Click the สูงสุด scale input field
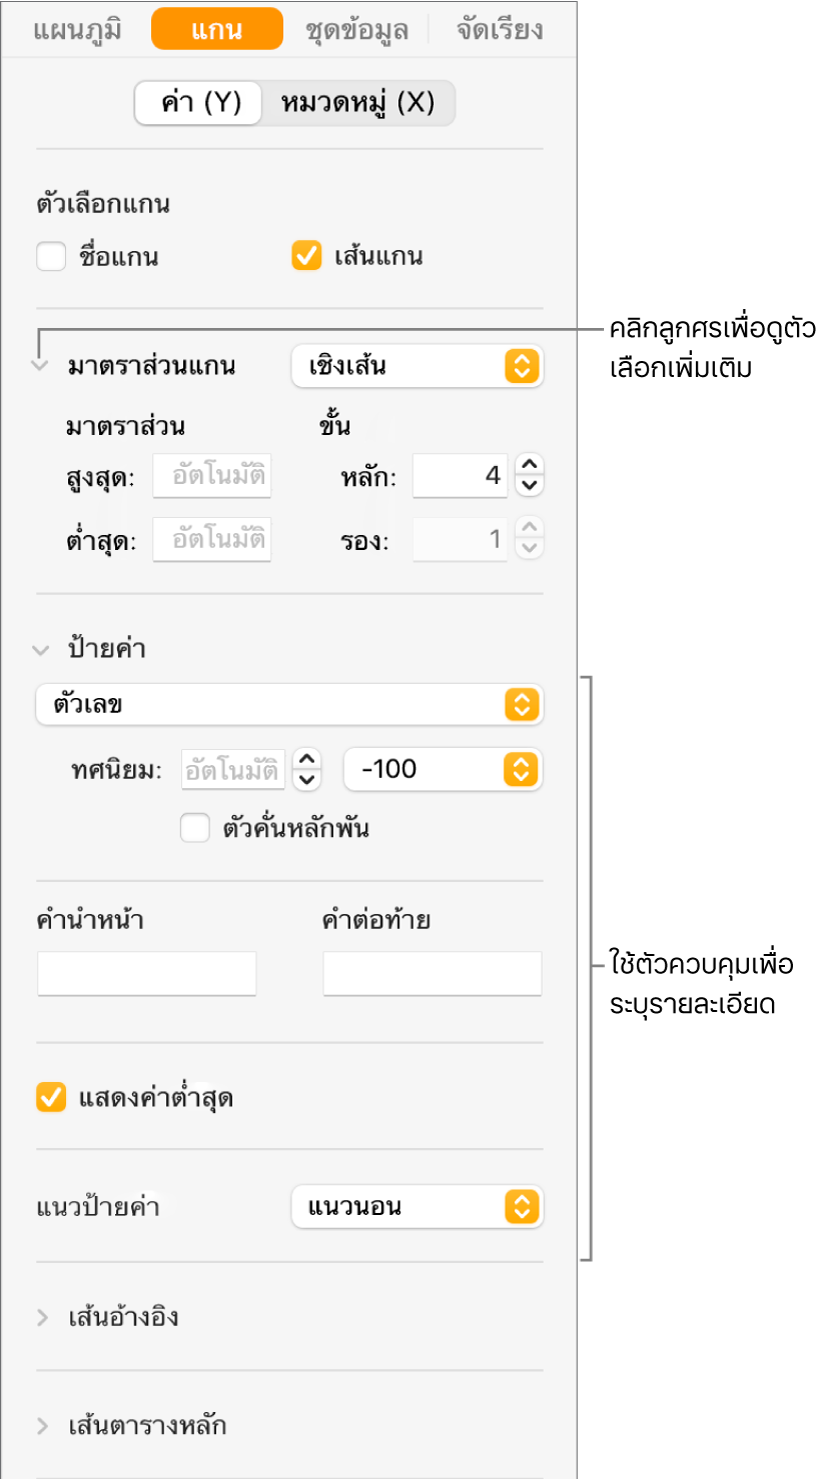This screenshot has height=1479, width=830. point(211,477)
